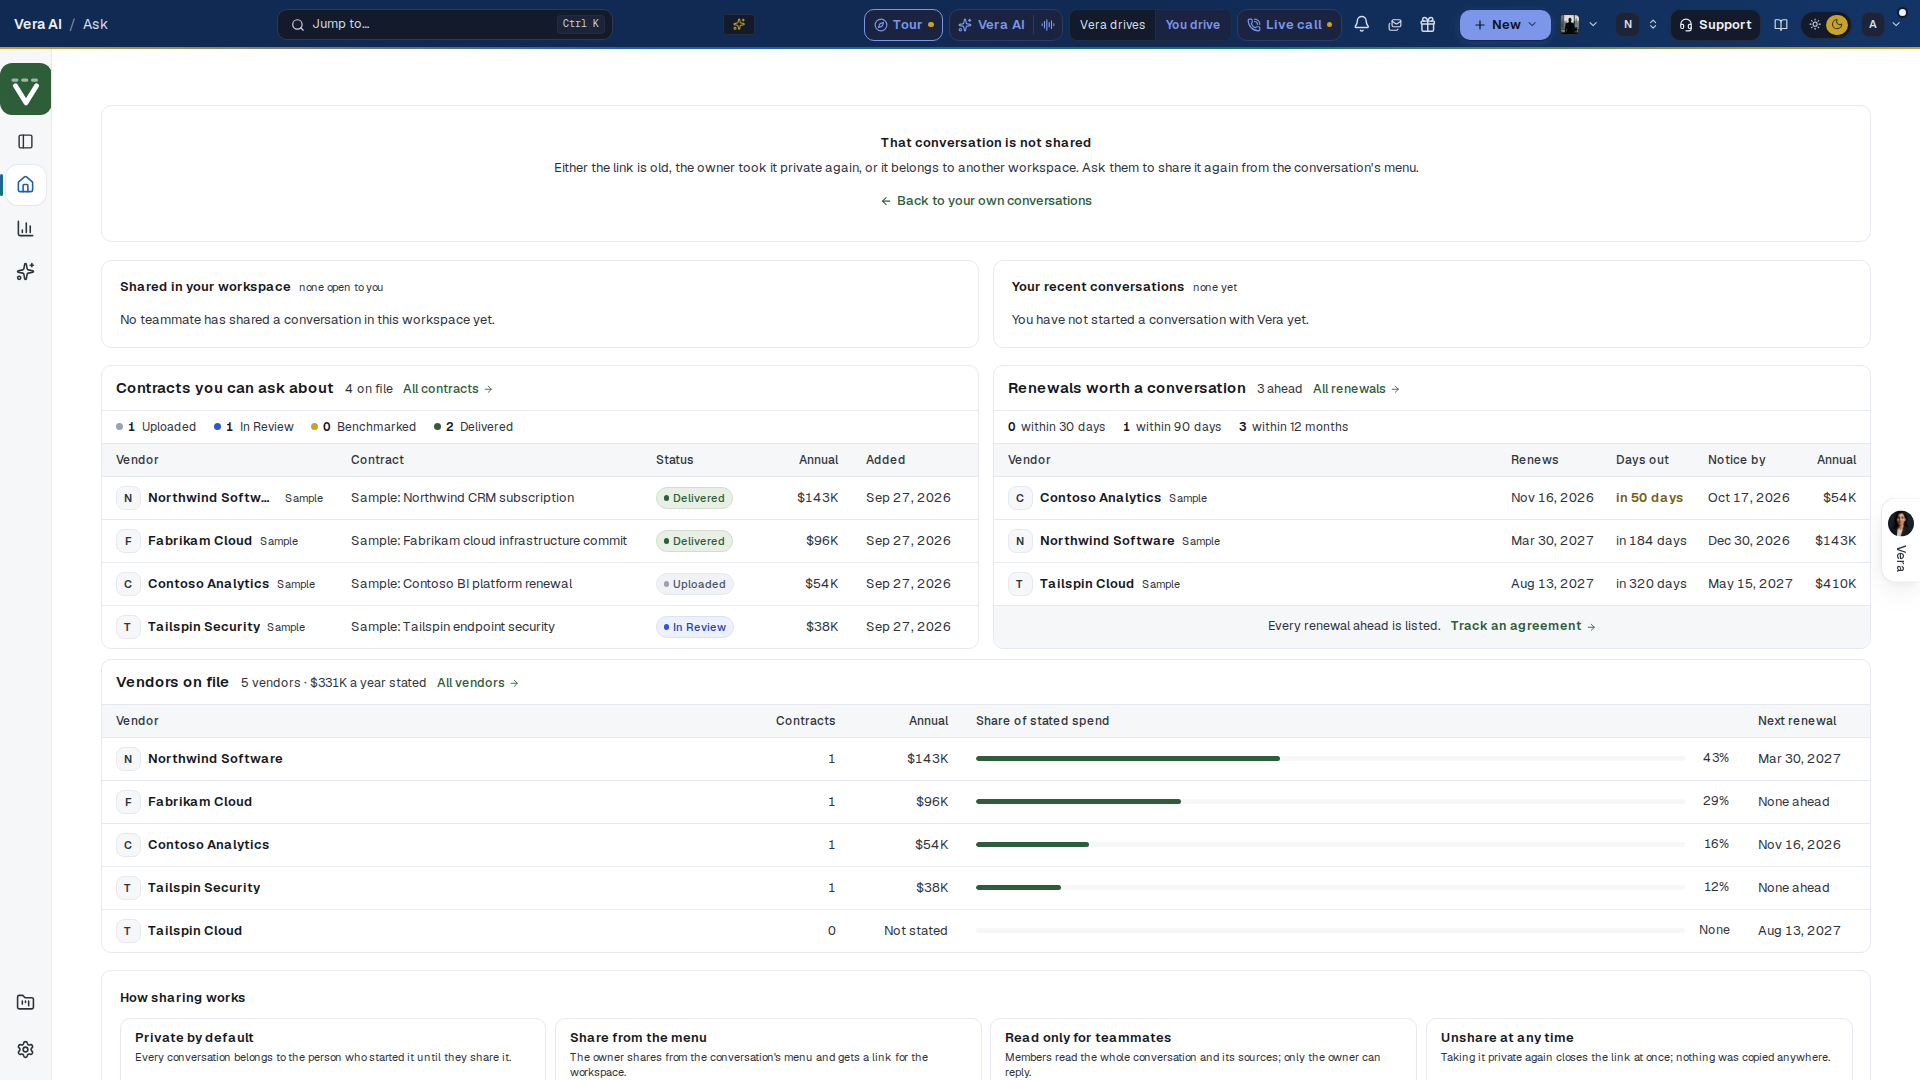Click Northwind Software spend share bar
Image resolution: width=1920 pixels, height=1080 pixels.
point(1330,759)
